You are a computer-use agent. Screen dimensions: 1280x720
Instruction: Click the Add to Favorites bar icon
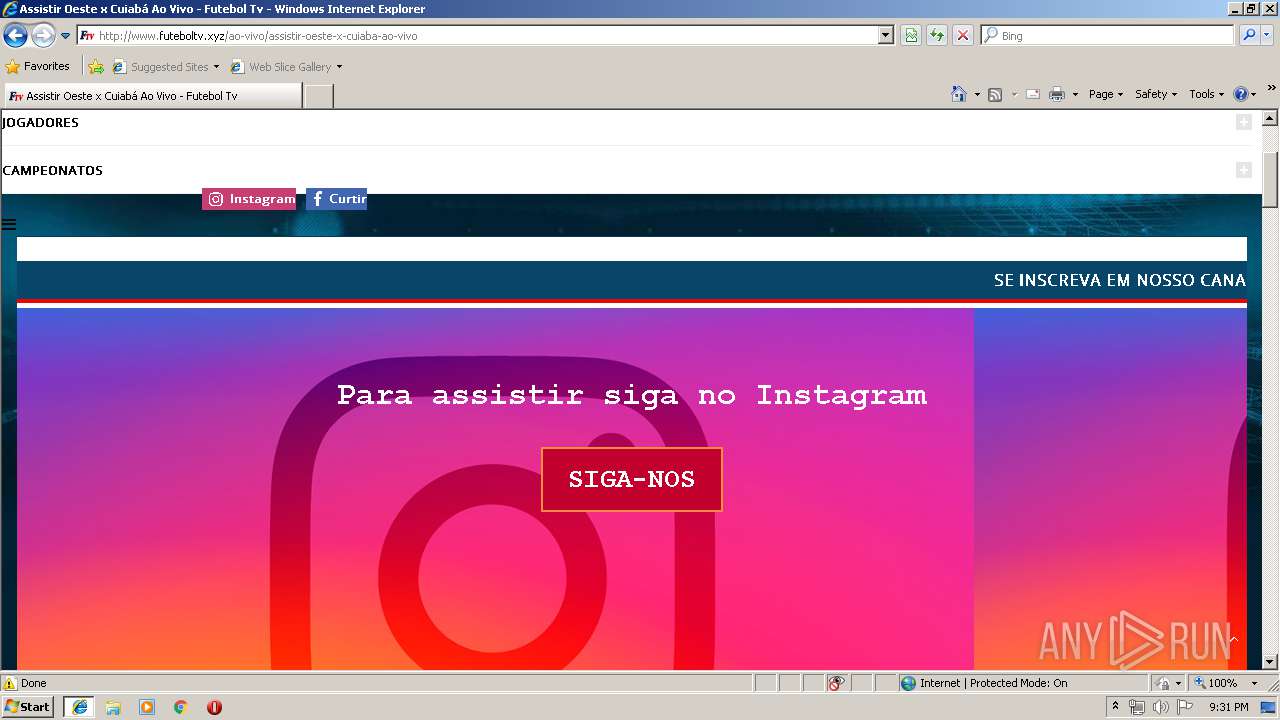(96, 67)
